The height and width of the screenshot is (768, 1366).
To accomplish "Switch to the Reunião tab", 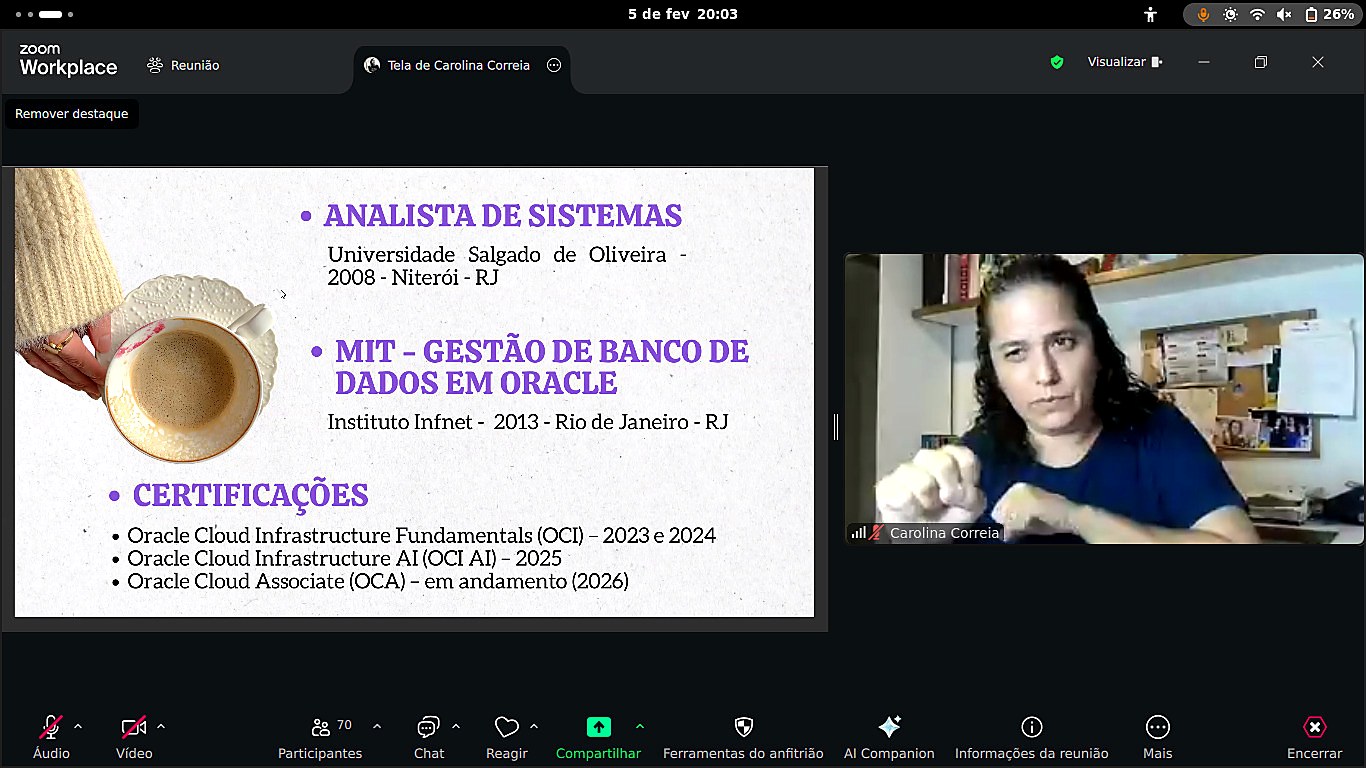I will pos(183,66).
